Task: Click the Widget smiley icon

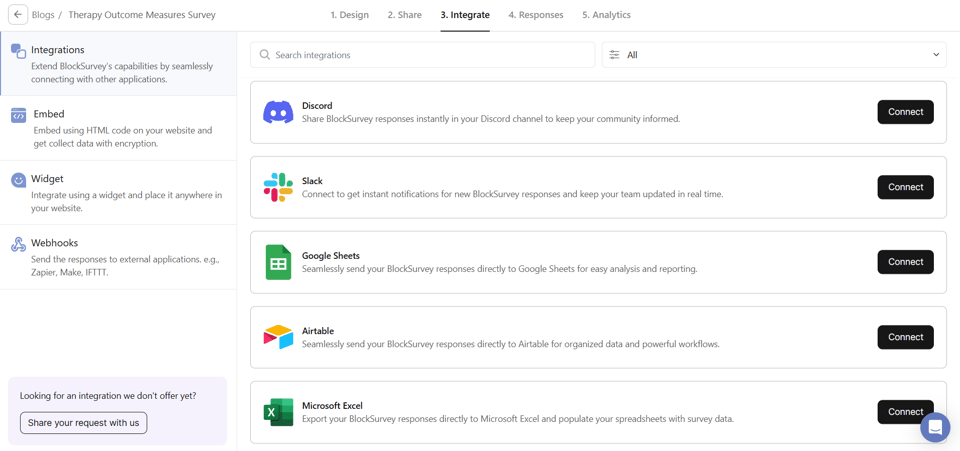Action: 18,180
